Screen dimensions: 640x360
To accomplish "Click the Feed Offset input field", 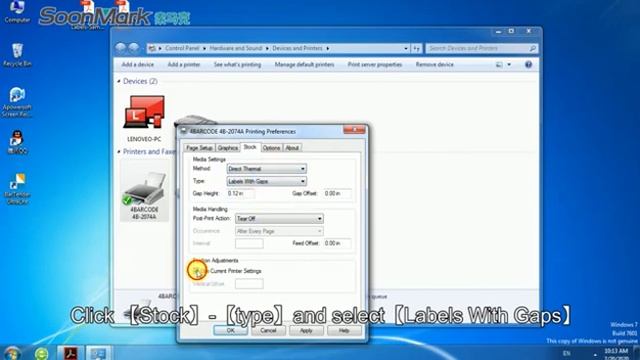I will tap(337, 243).
